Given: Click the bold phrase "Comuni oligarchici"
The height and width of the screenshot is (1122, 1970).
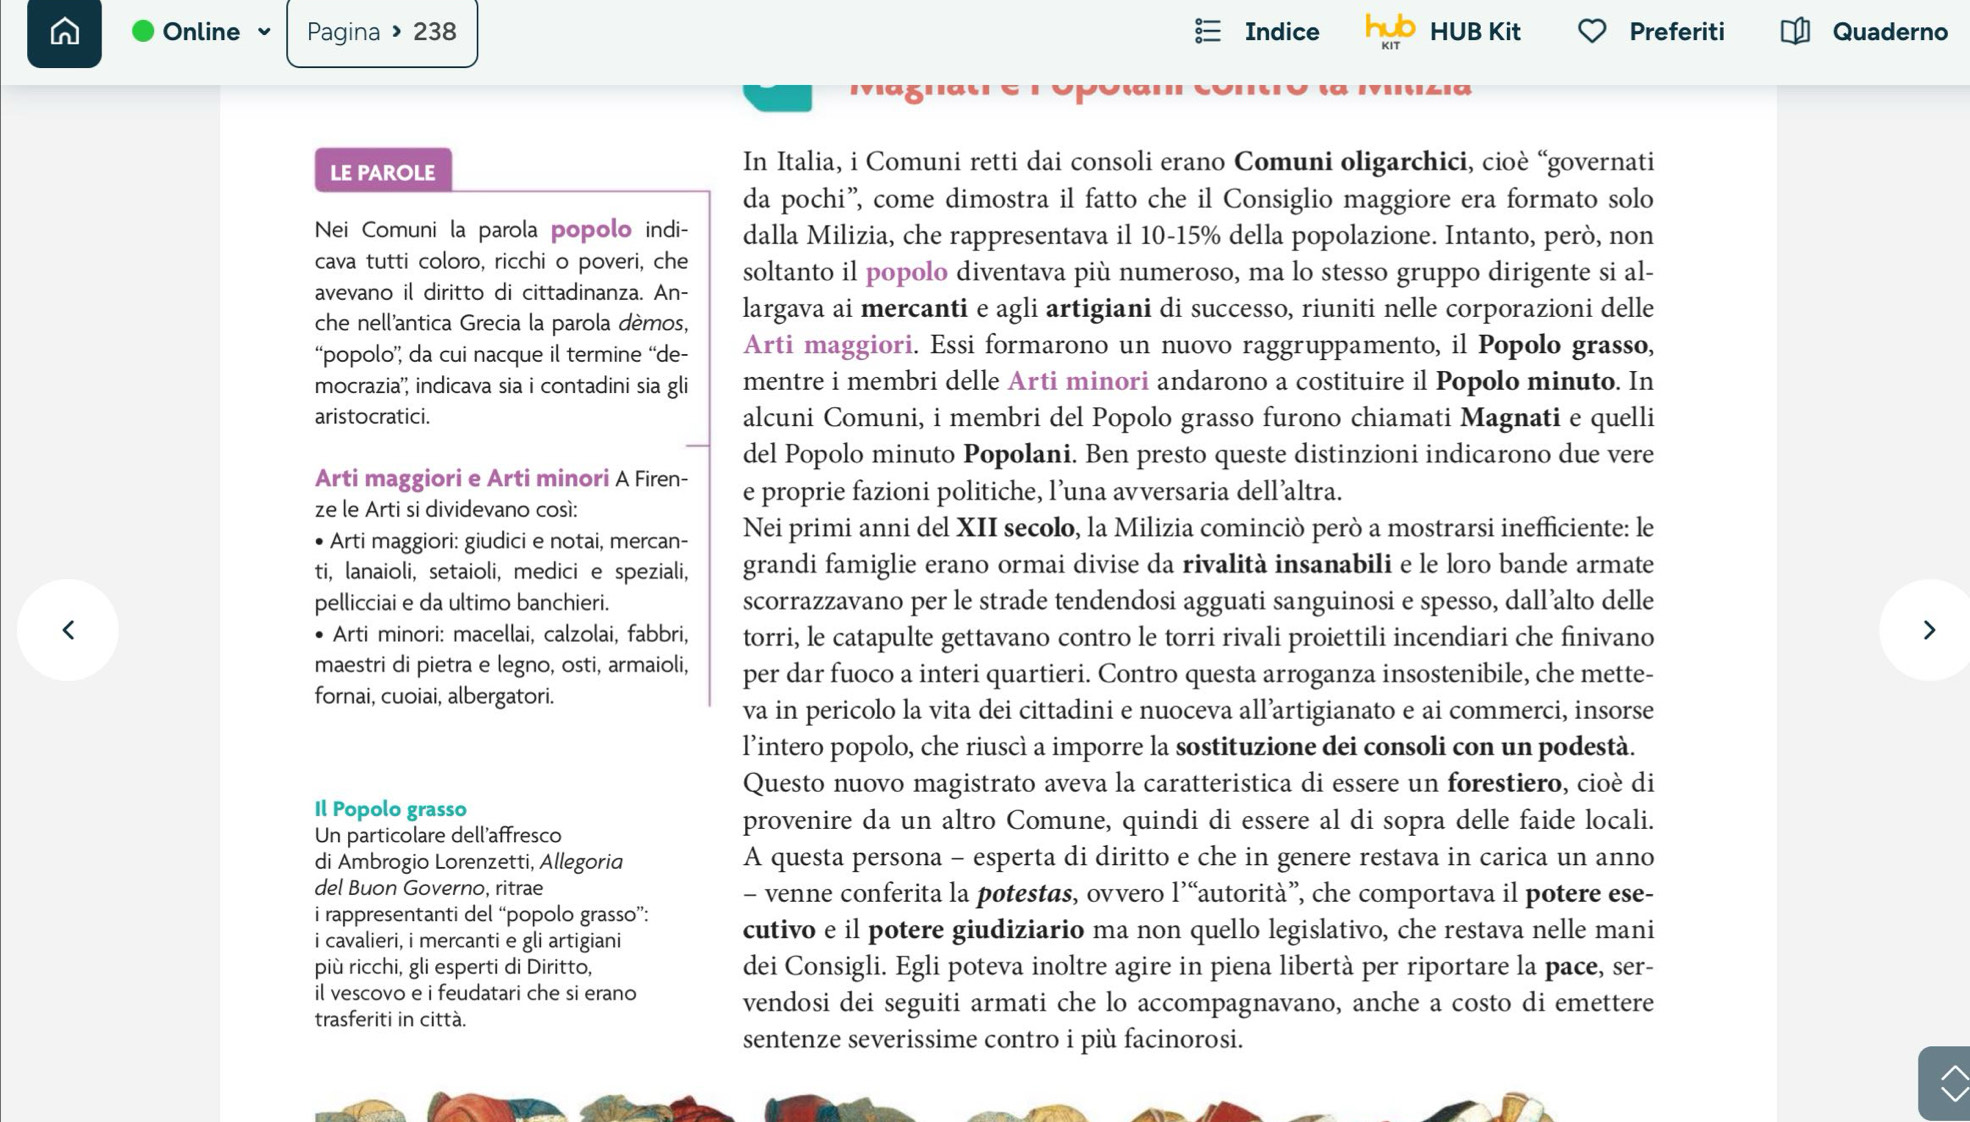Looking at the screenshot, I should pos(1350,162).
